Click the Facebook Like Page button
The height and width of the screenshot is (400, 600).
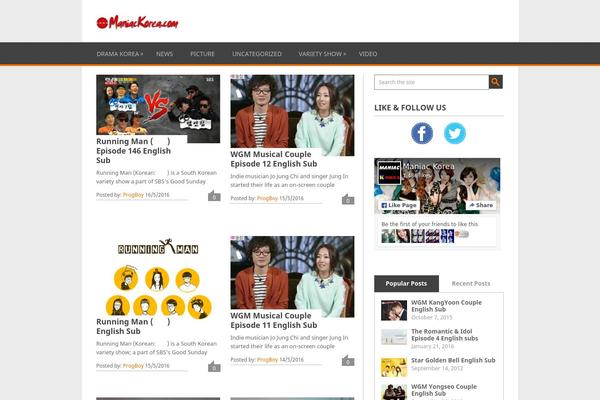[x=399, y=205]
